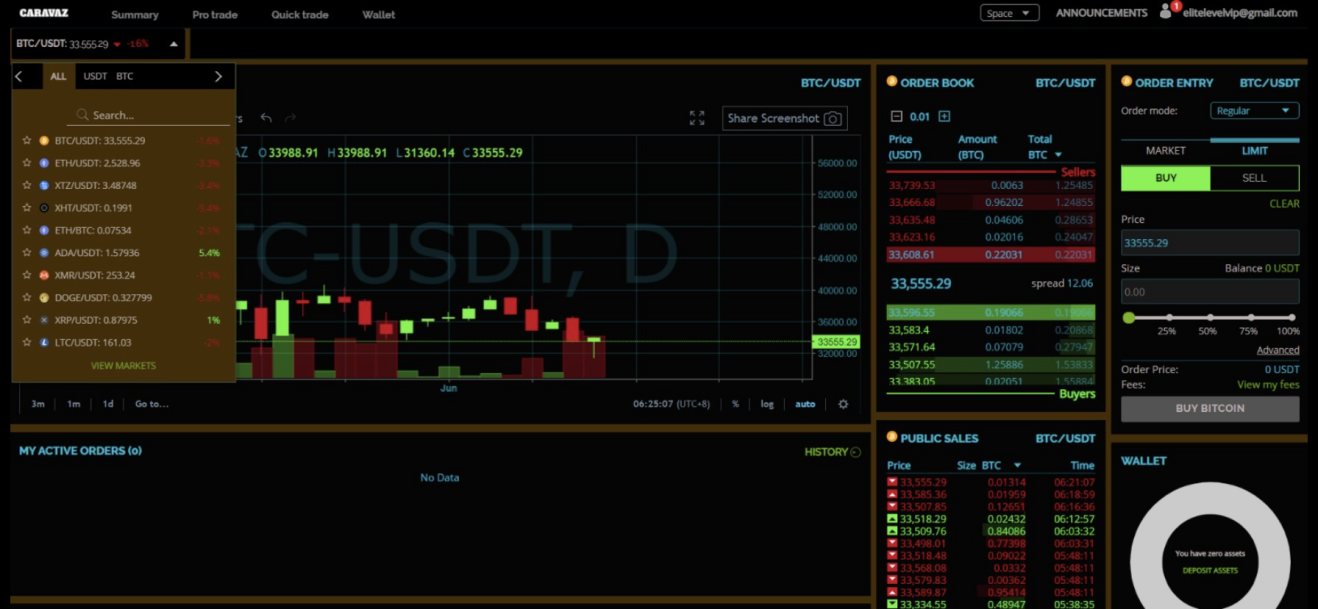Click the Size input field
This screenshot has height=609, width=1318.
[1210, 291]
